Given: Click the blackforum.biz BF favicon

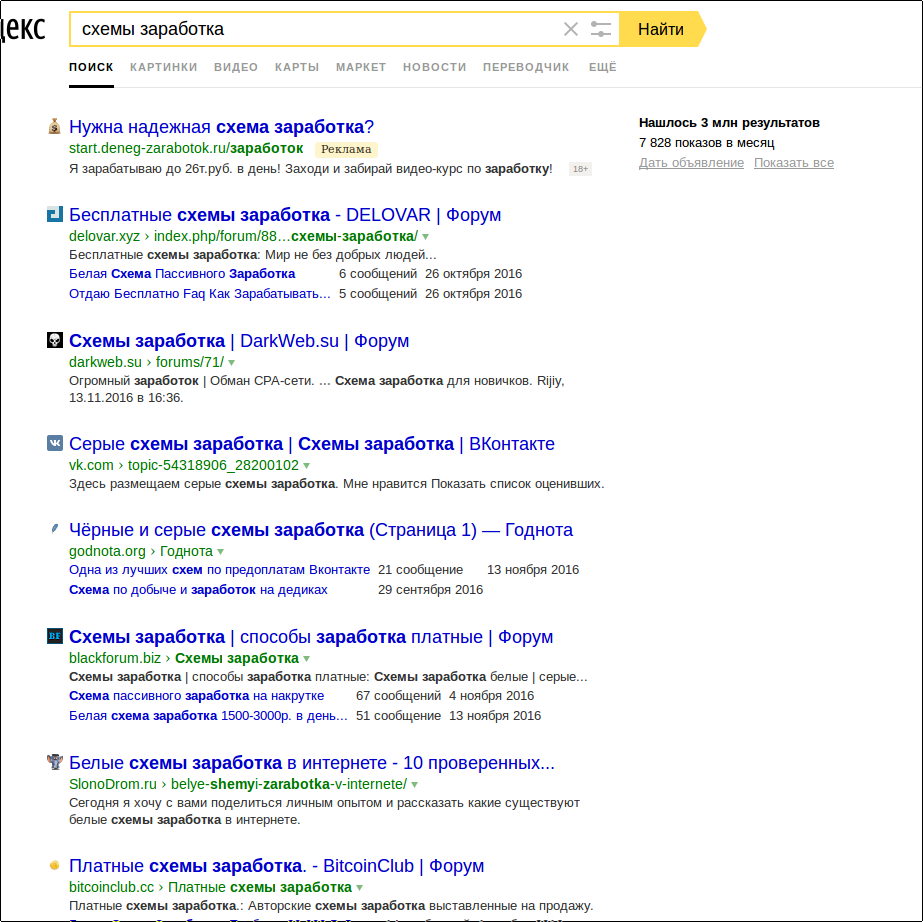Looking at the screenshot, I should pos(55,636).
